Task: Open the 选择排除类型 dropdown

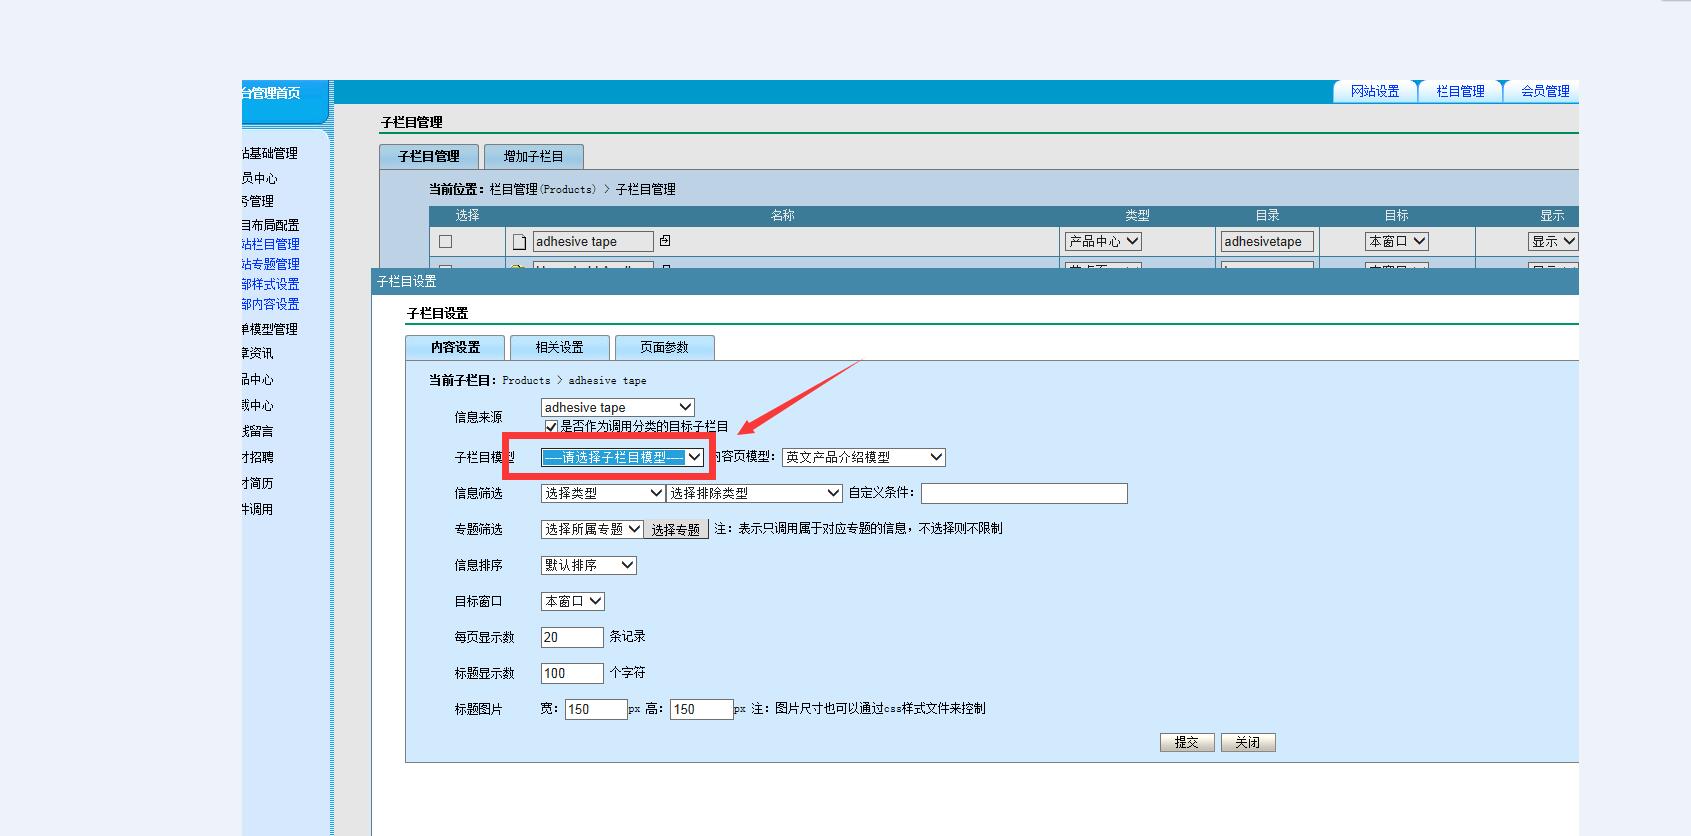Action: 755,493
